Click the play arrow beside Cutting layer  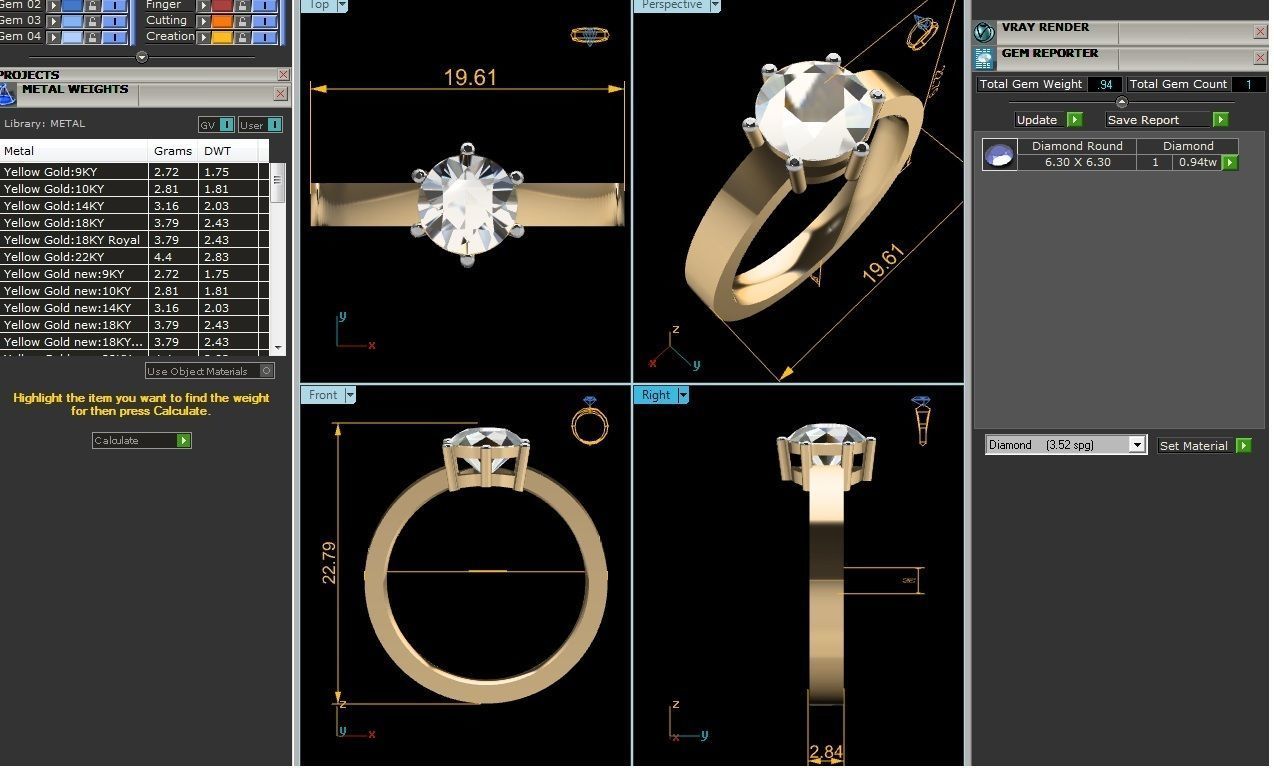[203, 21]
